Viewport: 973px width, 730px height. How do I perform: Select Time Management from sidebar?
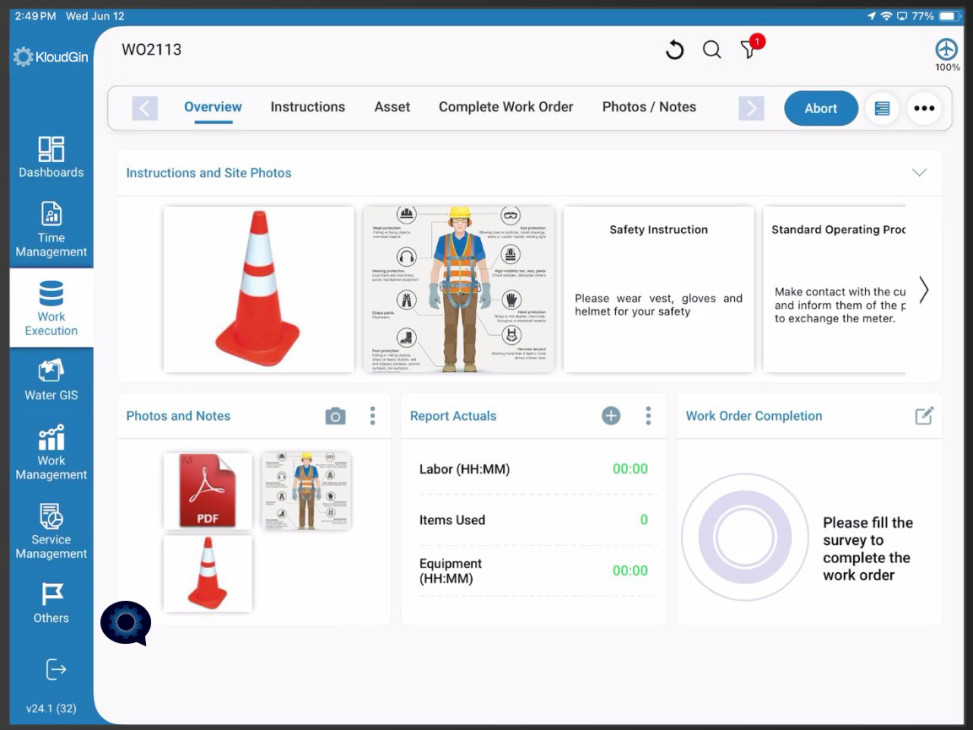(x=50, y=228)
